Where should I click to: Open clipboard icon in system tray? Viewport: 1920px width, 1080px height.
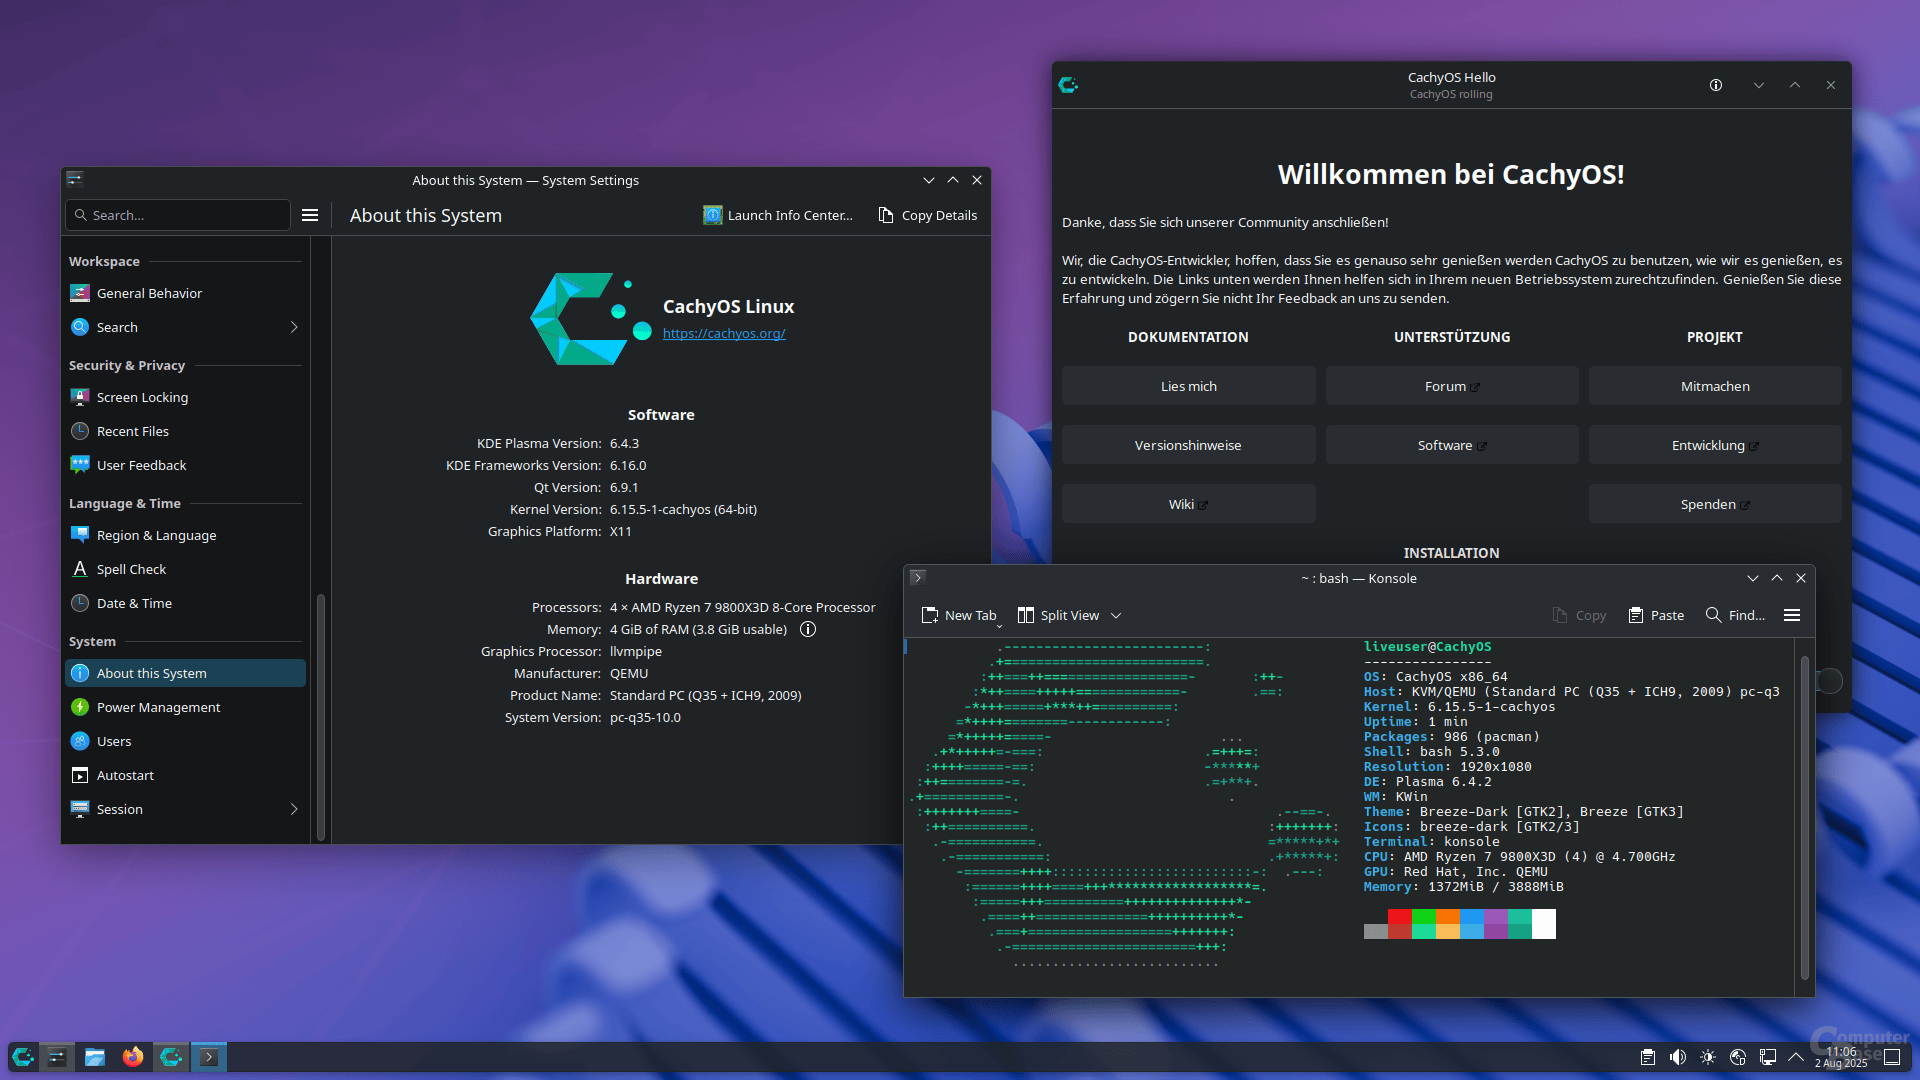coord(1648,1057)
